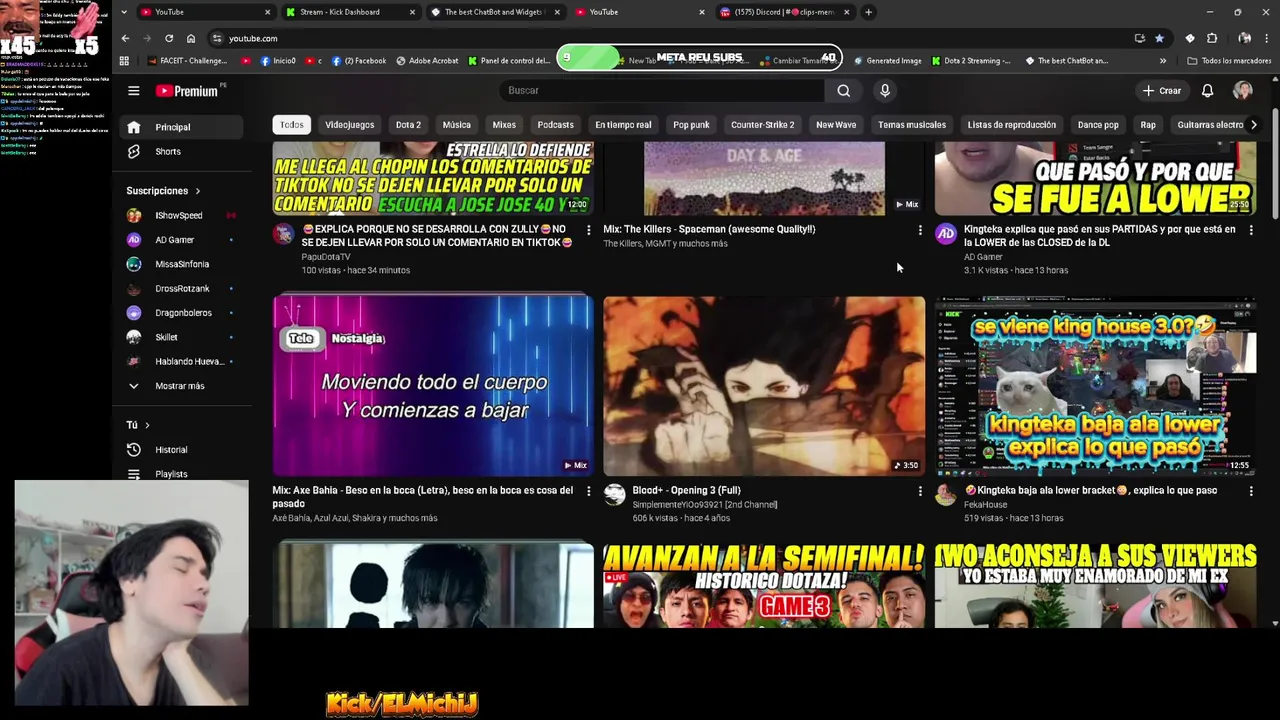Bookmark this page with the star icon
The width and height of the screenshot is (1280, 720).
(1159, 38)
